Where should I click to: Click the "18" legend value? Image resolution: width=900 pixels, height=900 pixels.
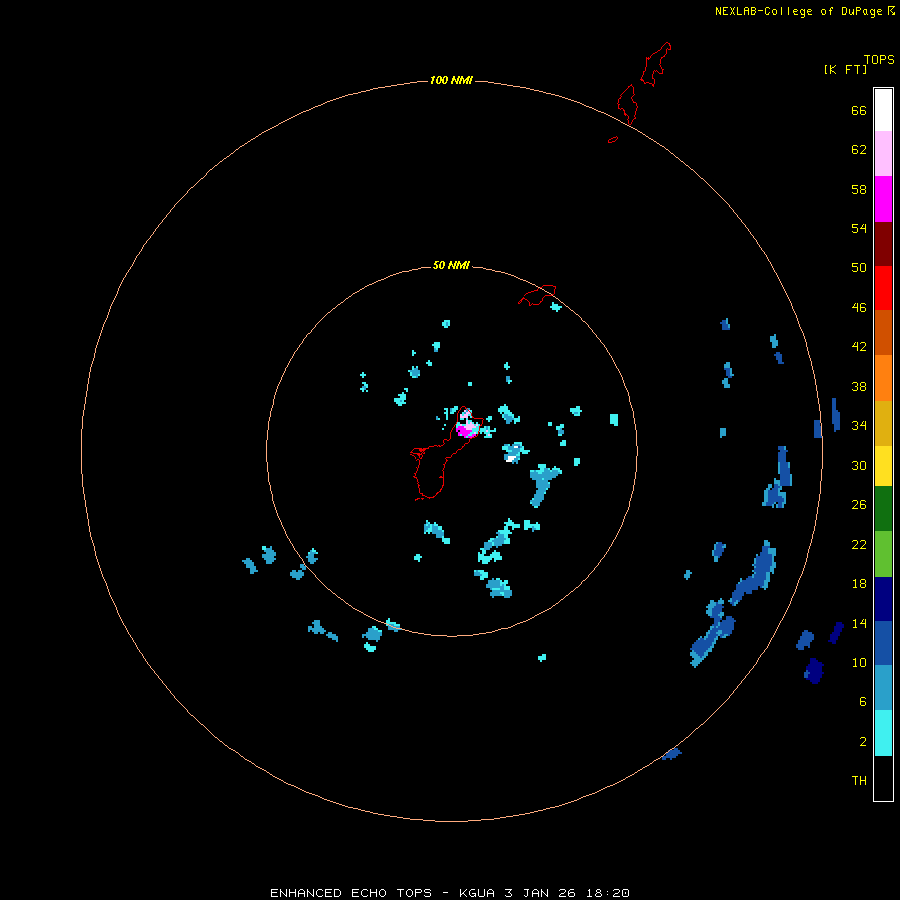click(x=859, y=584)
